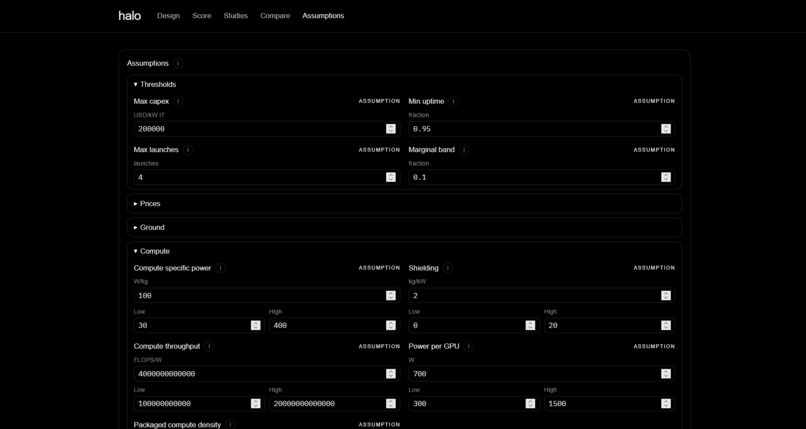The width and height of the screenshot is (806, 429).
Task: Click the Shielding value field
Action: [542, 295]
